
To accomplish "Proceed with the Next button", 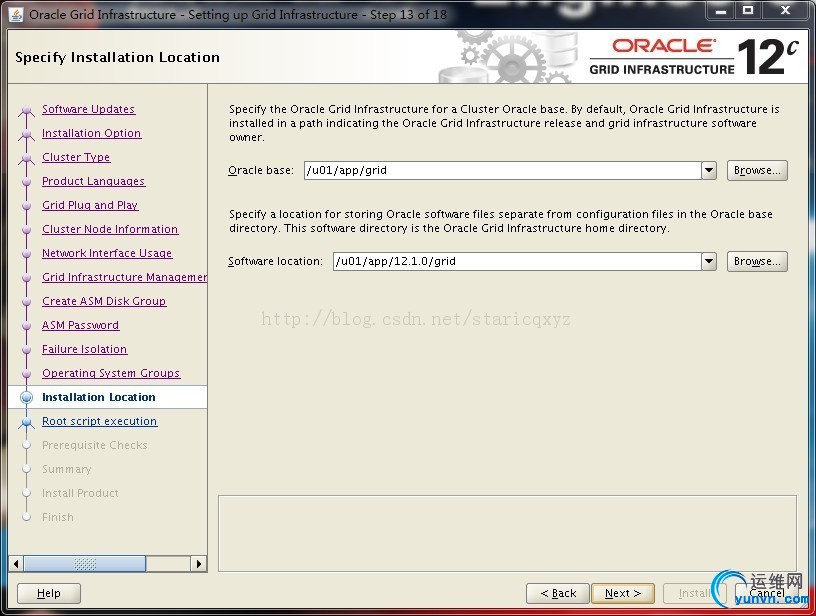I will [x=623, y=593].
